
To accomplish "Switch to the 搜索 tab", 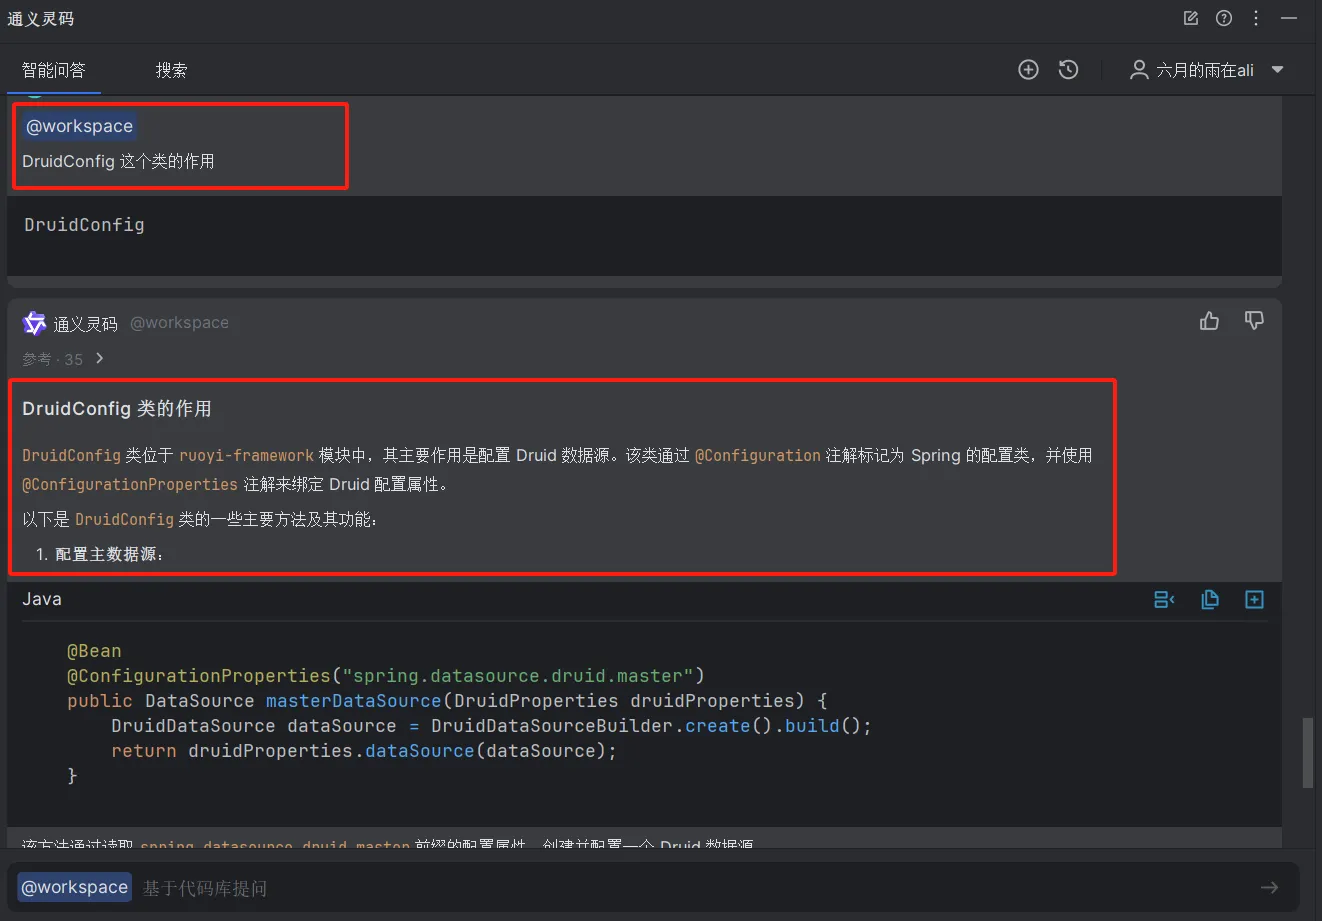I will click(x=171, y=70).
